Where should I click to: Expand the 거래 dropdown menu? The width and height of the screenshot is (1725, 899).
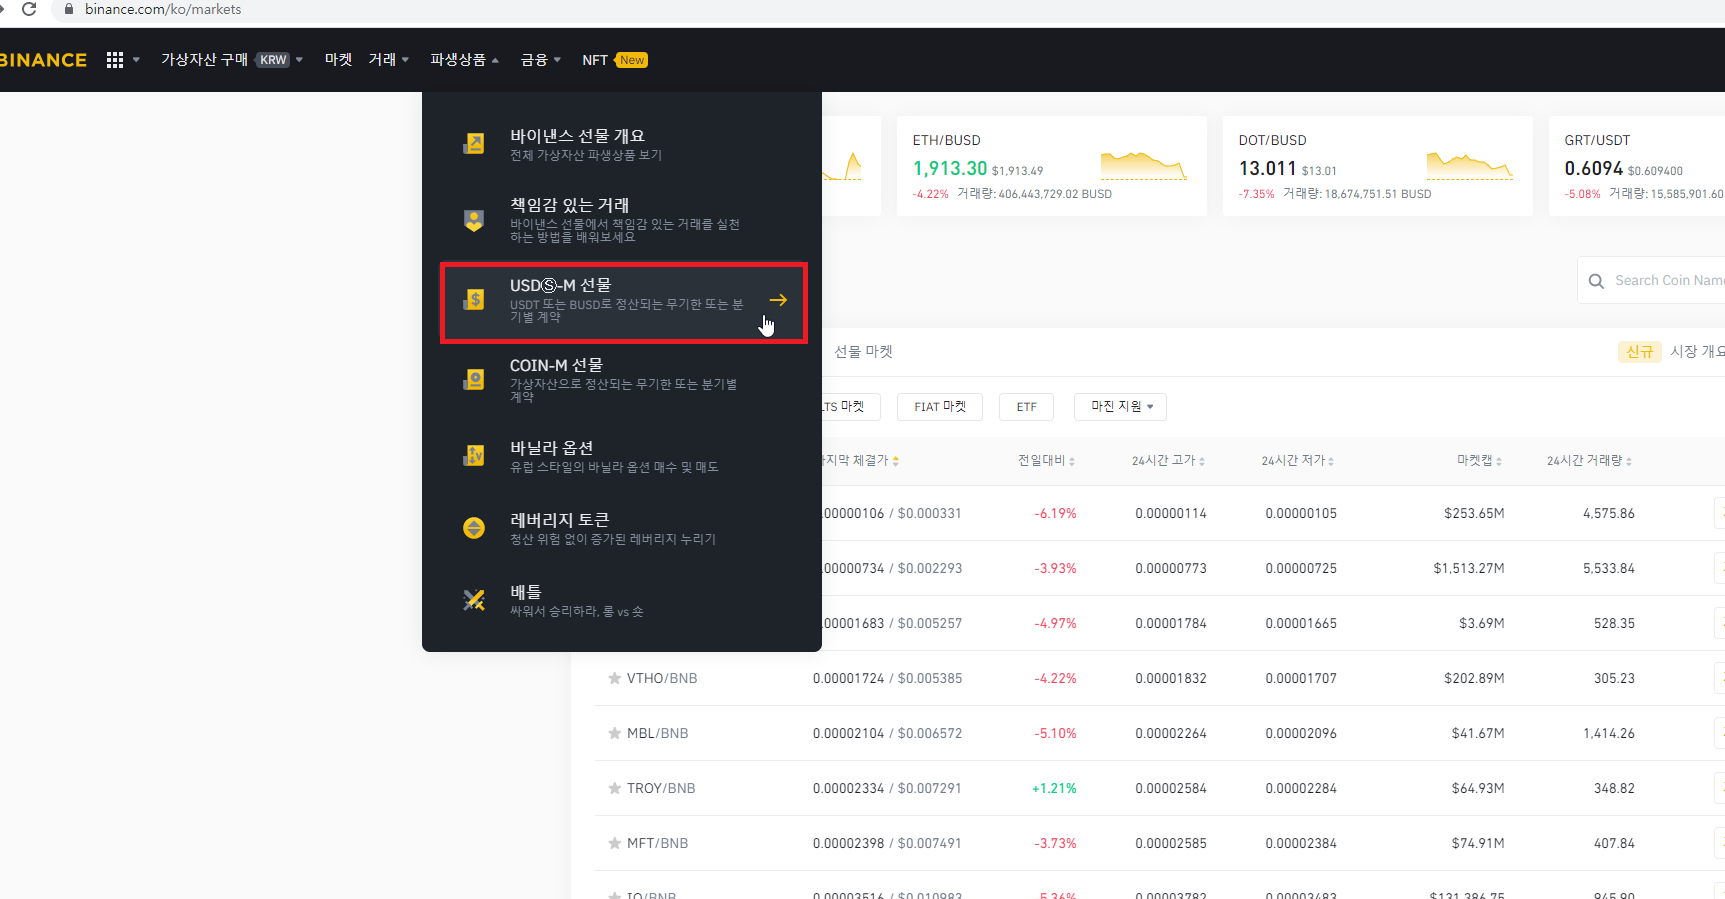click(389, 60)
